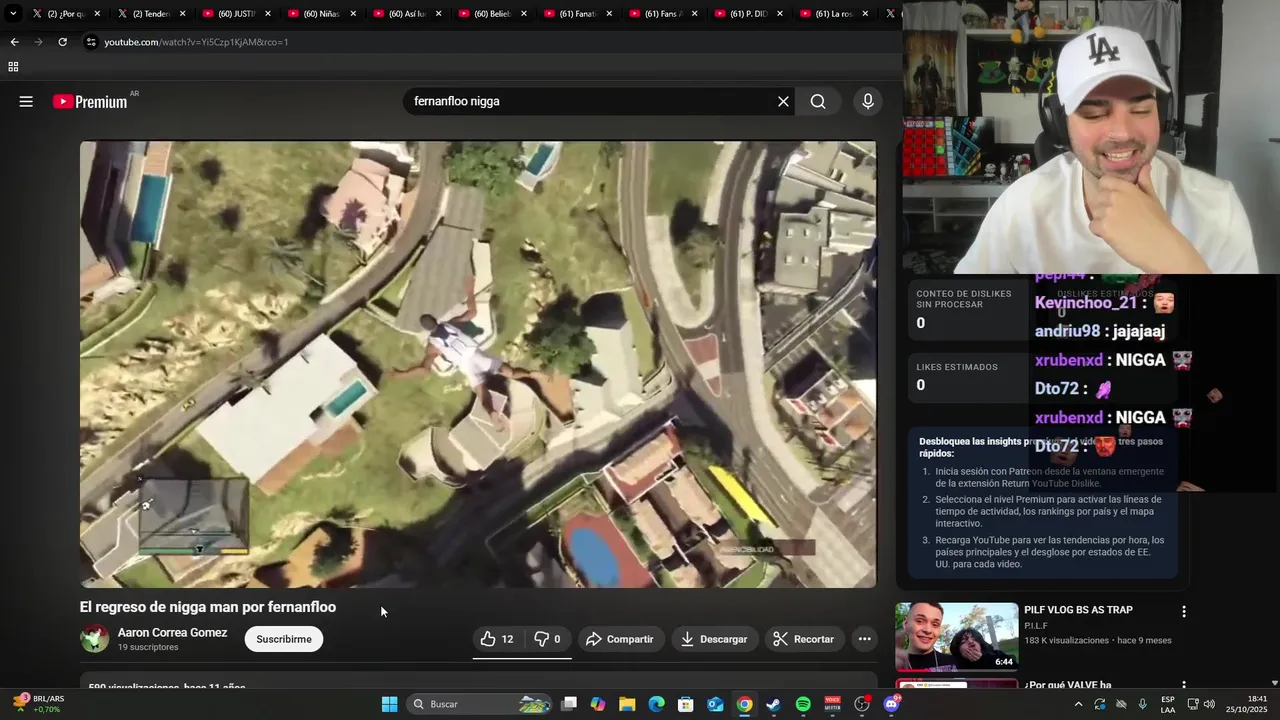Switch to the '(61) La ros' YouTube tab

(x=835, y=14)
